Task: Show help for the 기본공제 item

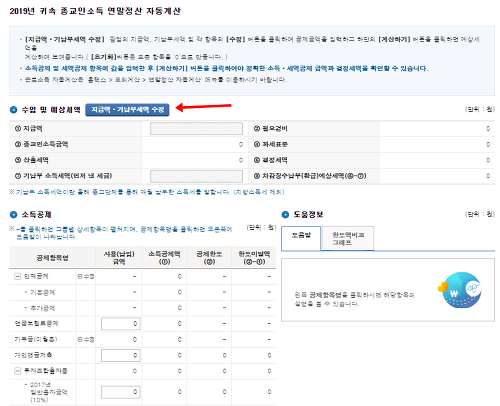Action: coord(43,292)
